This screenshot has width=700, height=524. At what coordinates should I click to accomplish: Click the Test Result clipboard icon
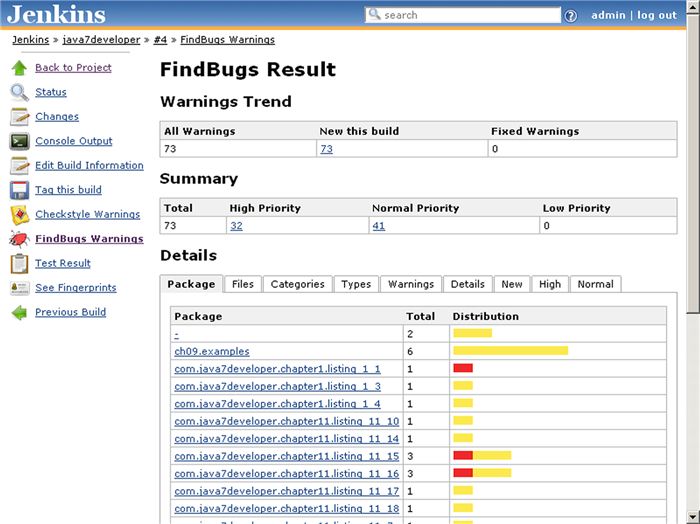19,263
